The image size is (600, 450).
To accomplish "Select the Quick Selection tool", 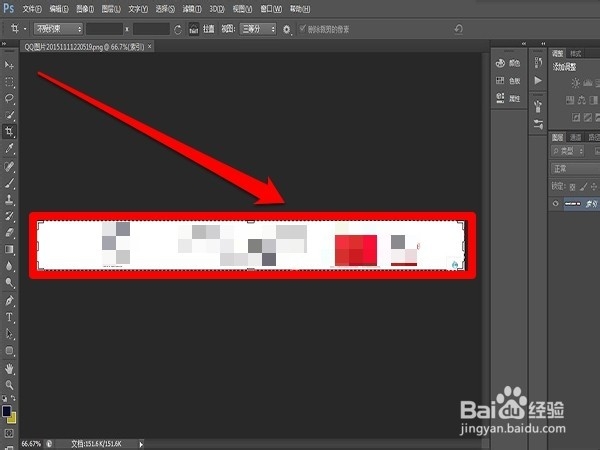I will [x=9, y=114].
